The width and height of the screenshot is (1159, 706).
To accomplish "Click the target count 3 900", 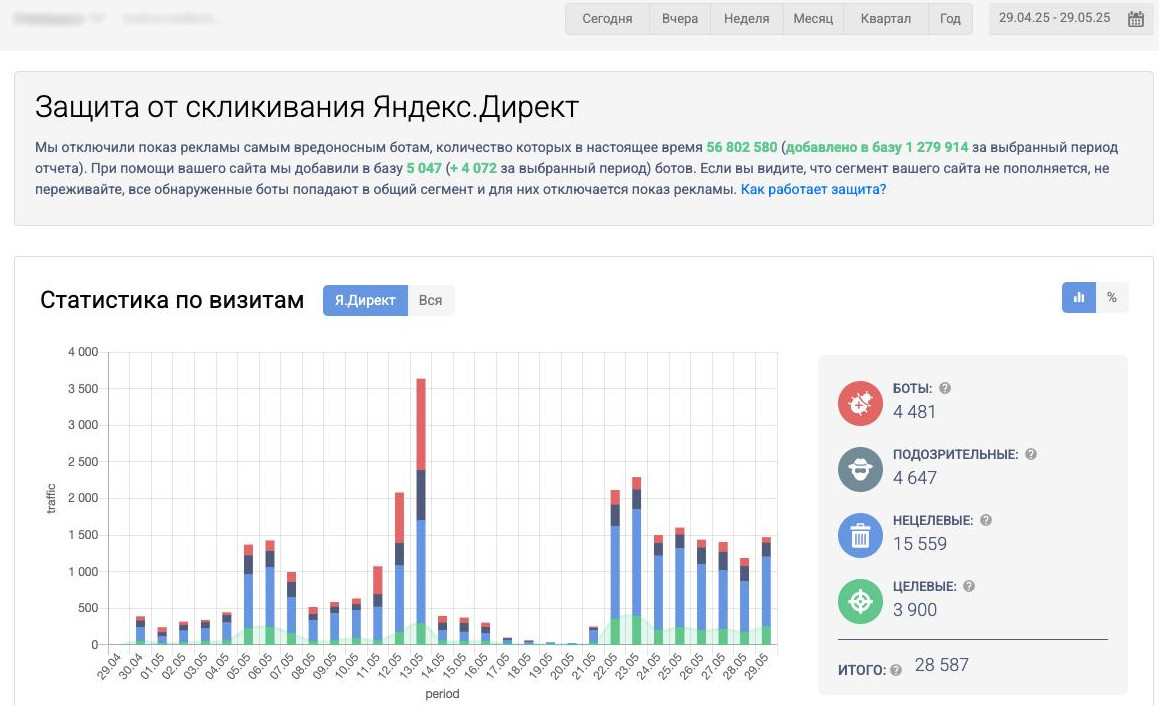I will tap(915, 609).
